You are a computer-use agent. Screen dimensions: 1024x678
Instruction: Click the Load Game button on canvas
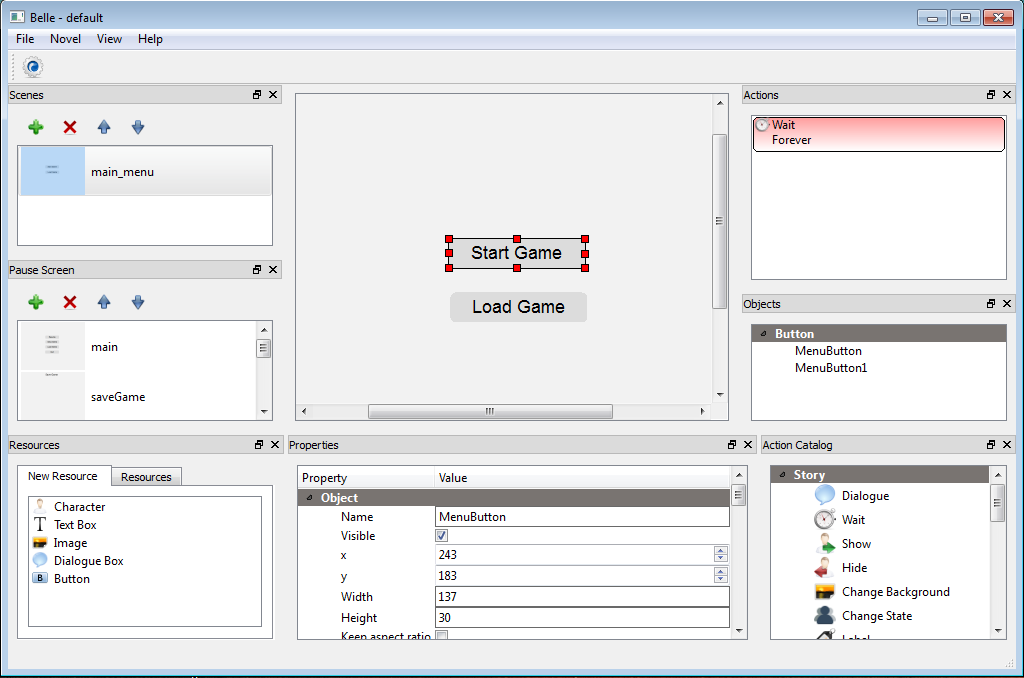click(518, 307)
